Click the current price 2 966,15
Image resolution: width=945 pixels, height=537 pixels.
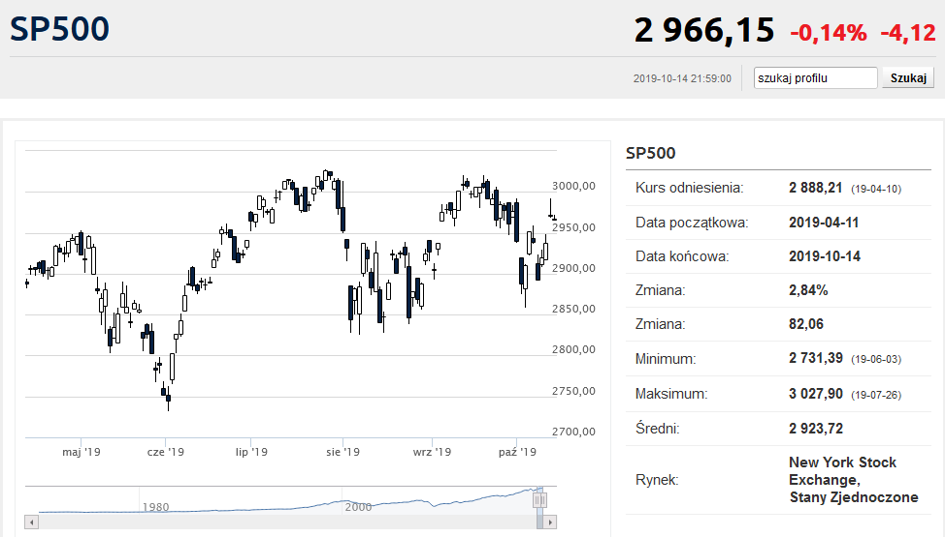click(x=704, y=30)
